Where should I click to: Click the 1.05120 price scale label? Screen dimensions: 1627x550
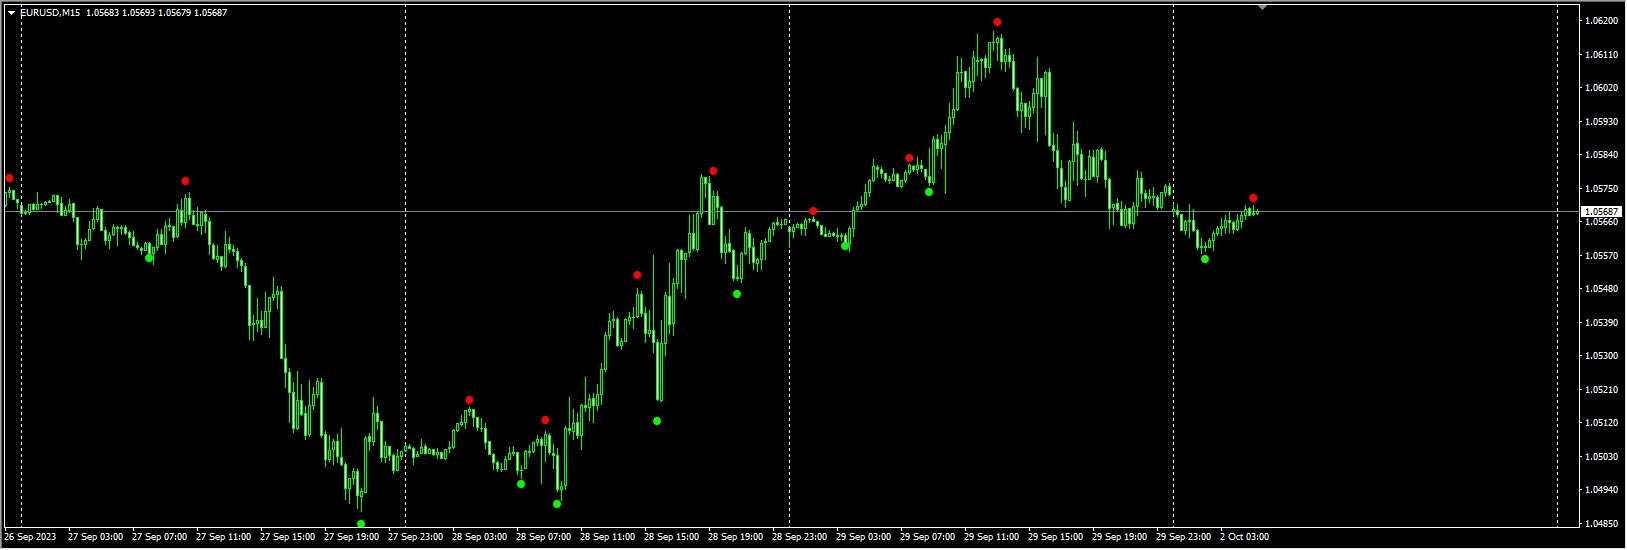(1602, 423)
